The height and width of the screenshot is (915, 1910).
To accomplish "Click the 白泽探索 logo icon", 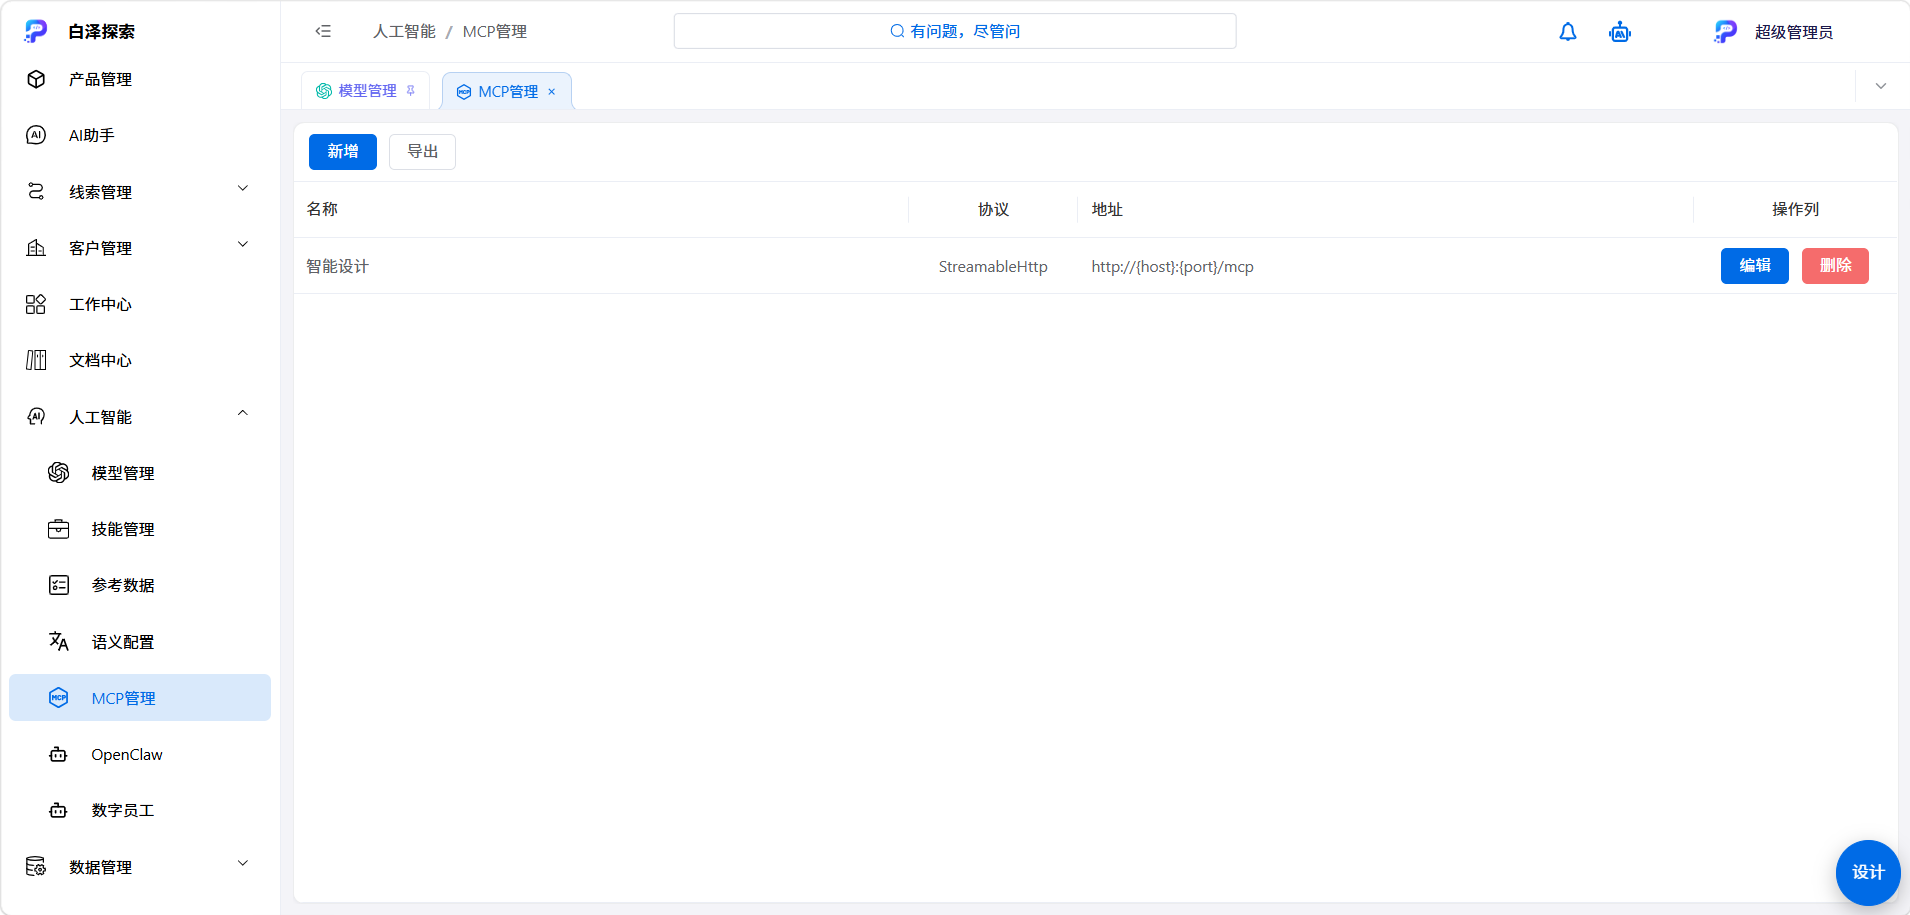I will 36,31.
